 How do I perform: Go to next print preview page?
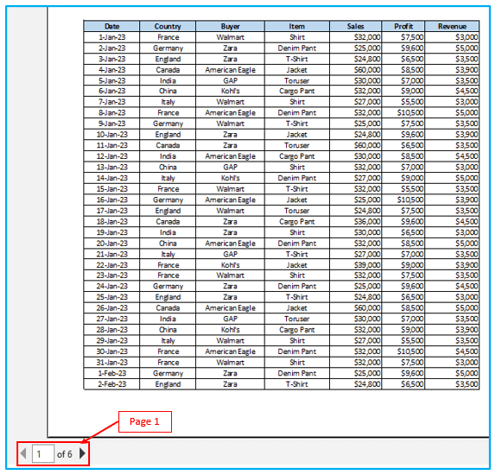[x=82, y=453]
